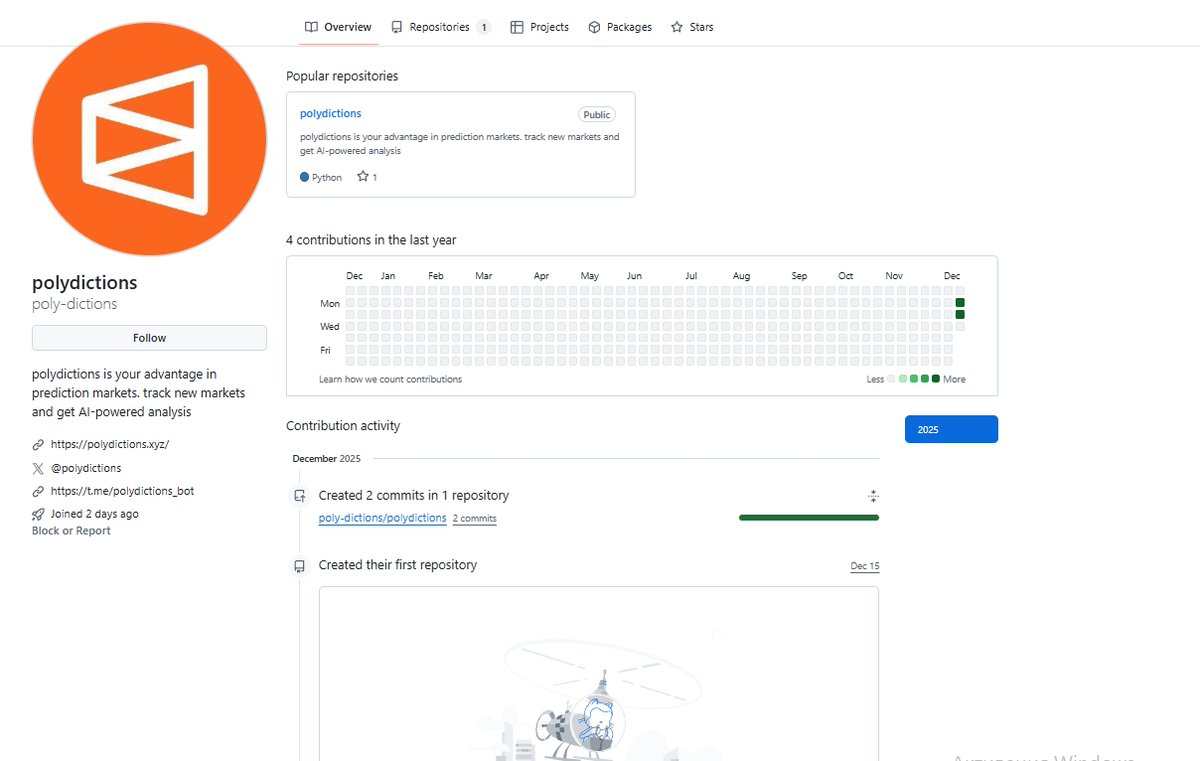
Task: Click the Python language color dot
Action: [305, 177]
